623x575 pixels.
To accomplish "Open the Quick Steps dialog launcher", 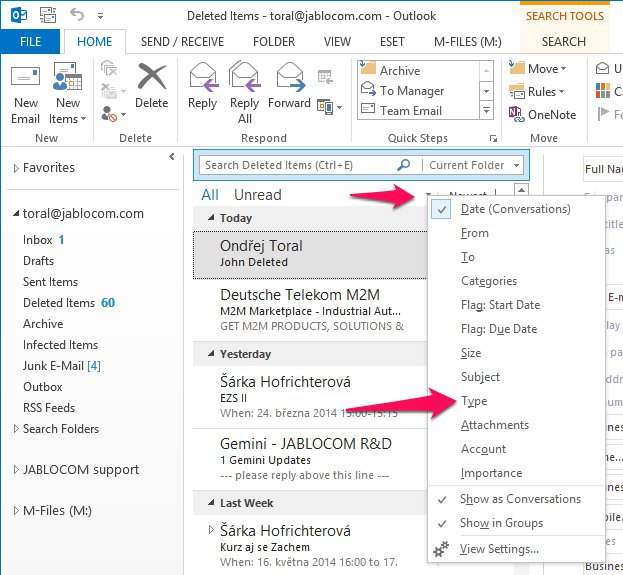I will pyautogui.click(x=493, y=138).
